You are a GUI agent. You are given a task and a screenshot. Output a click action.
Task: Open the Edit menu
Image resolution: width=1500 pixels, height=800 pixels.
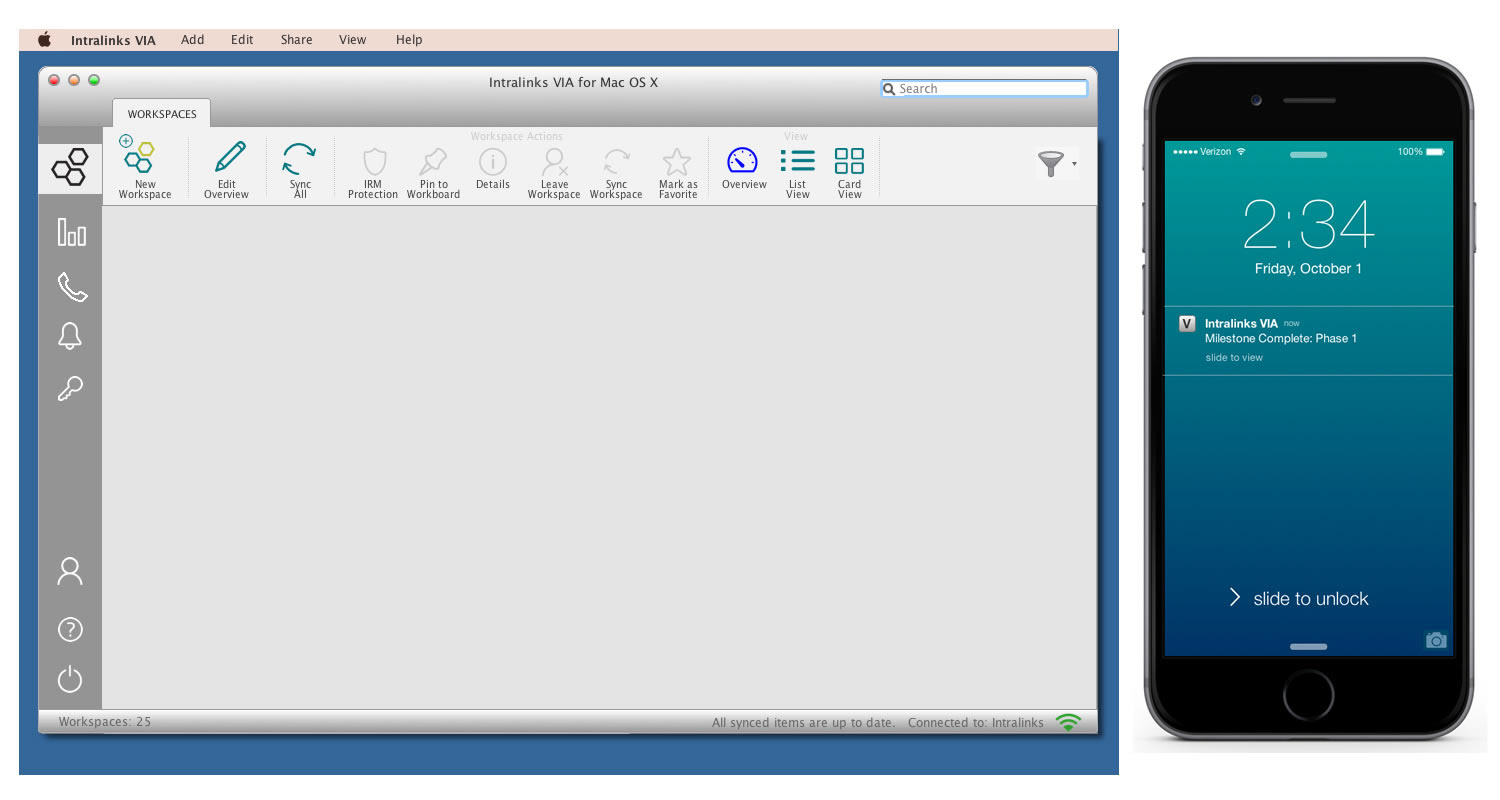click(242, 40)
